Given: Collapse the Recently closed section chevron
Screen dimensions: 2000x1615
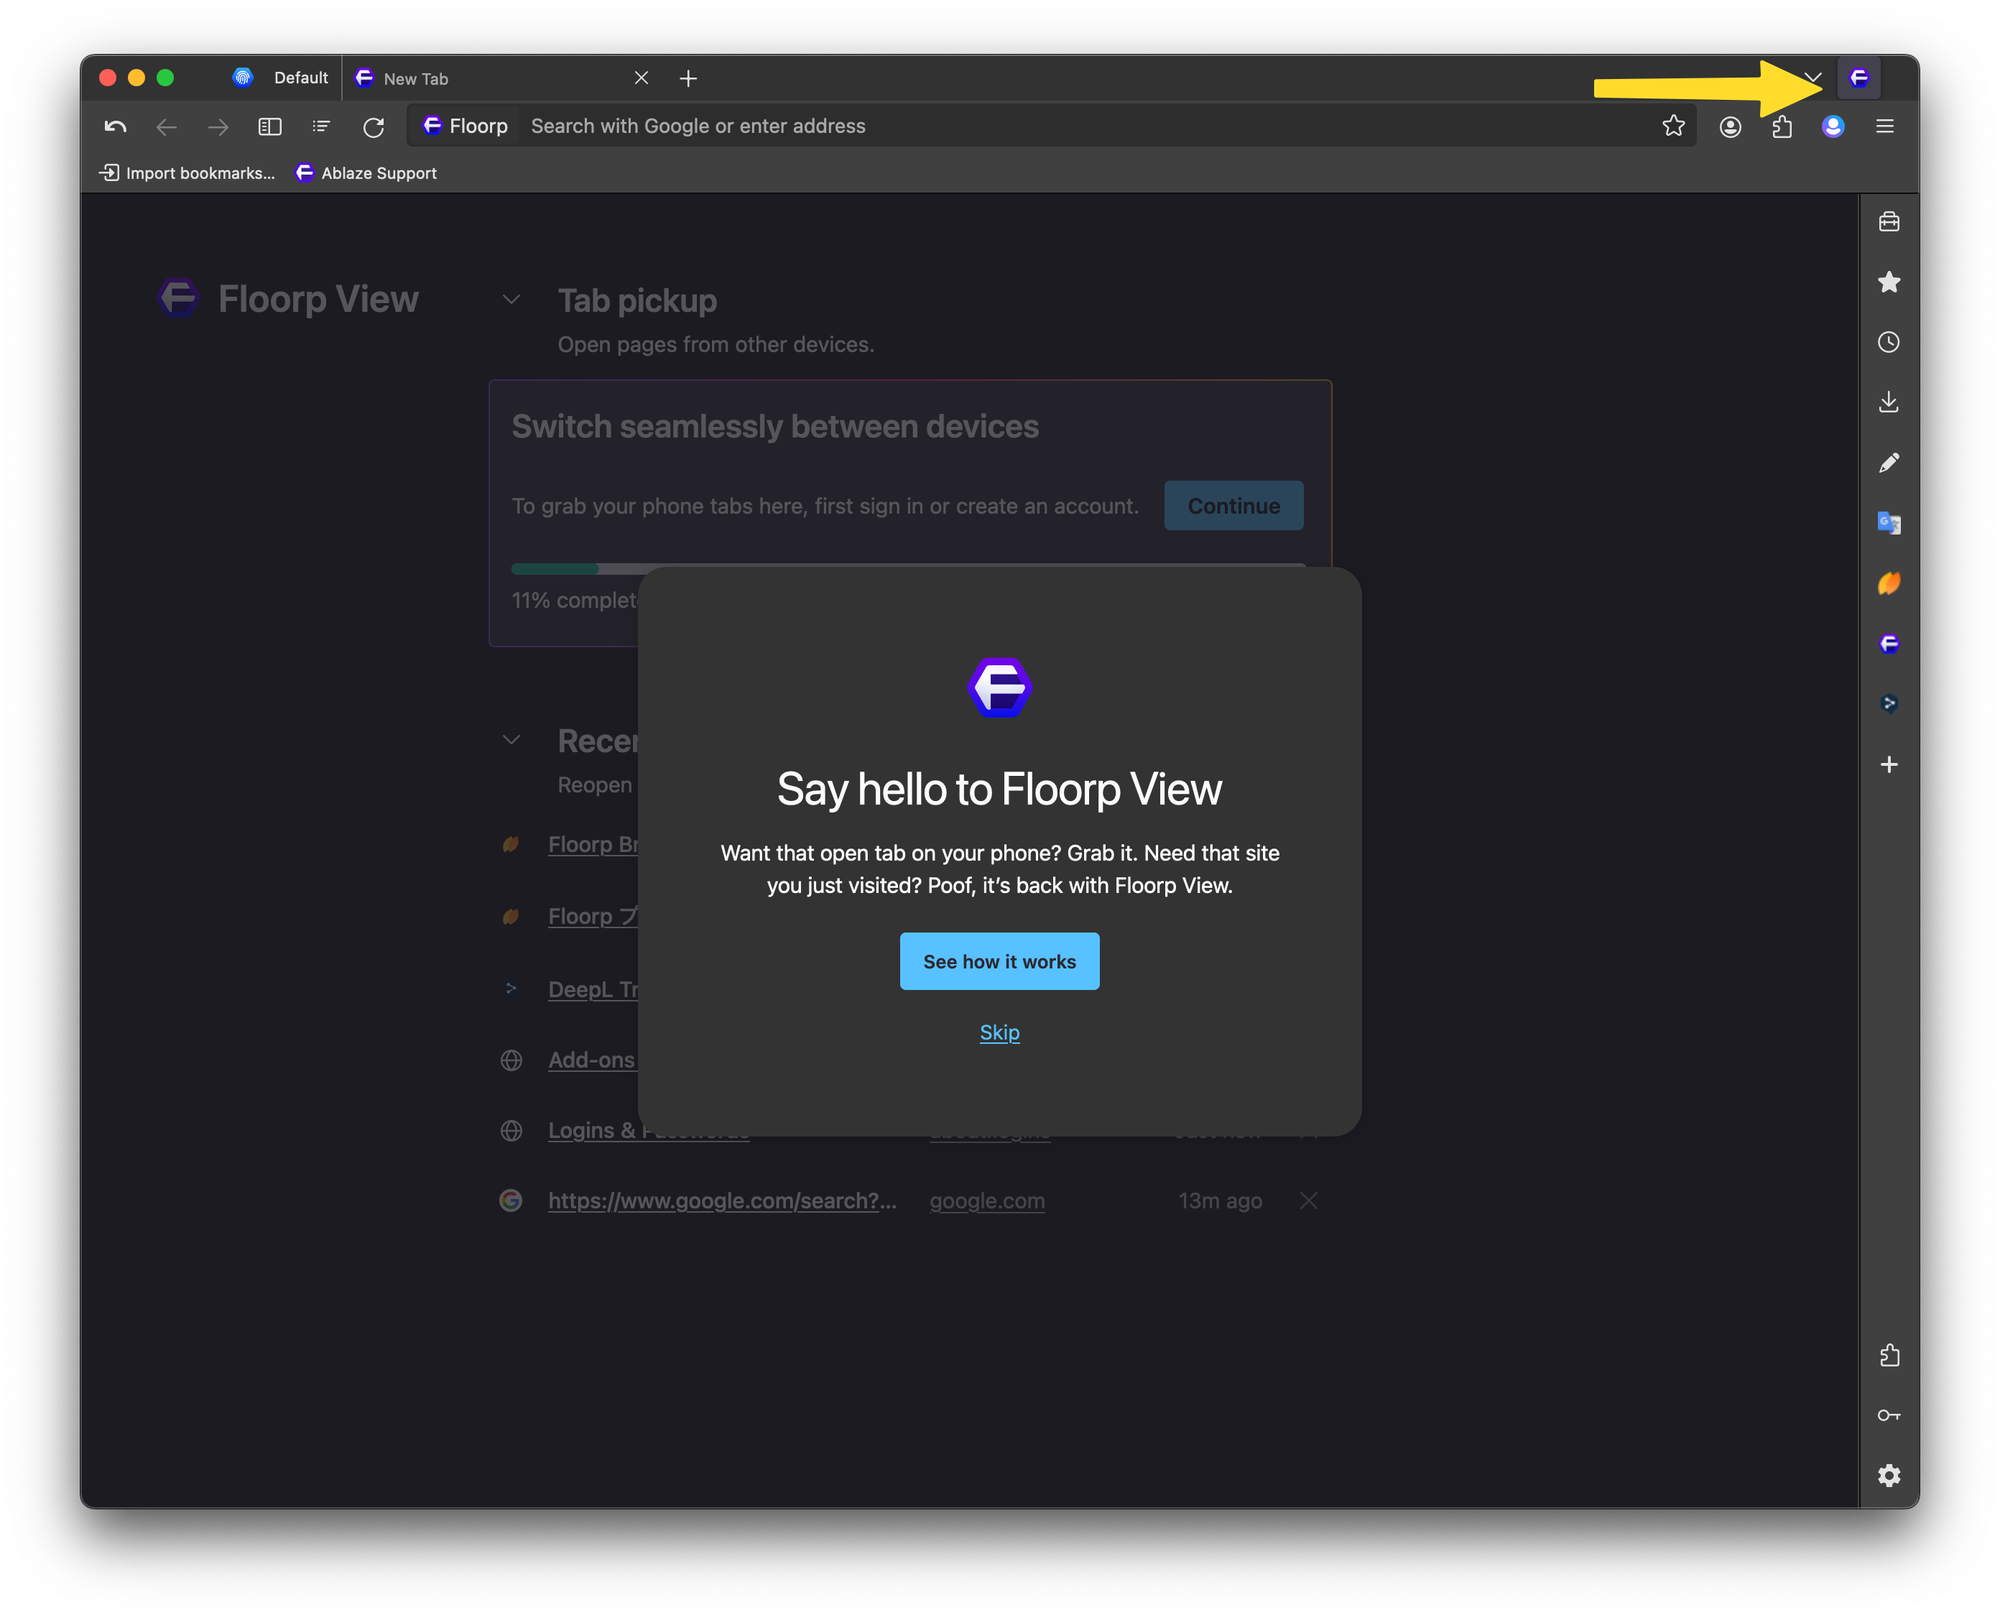Looking at the screenshot, I should click(511, 740).
